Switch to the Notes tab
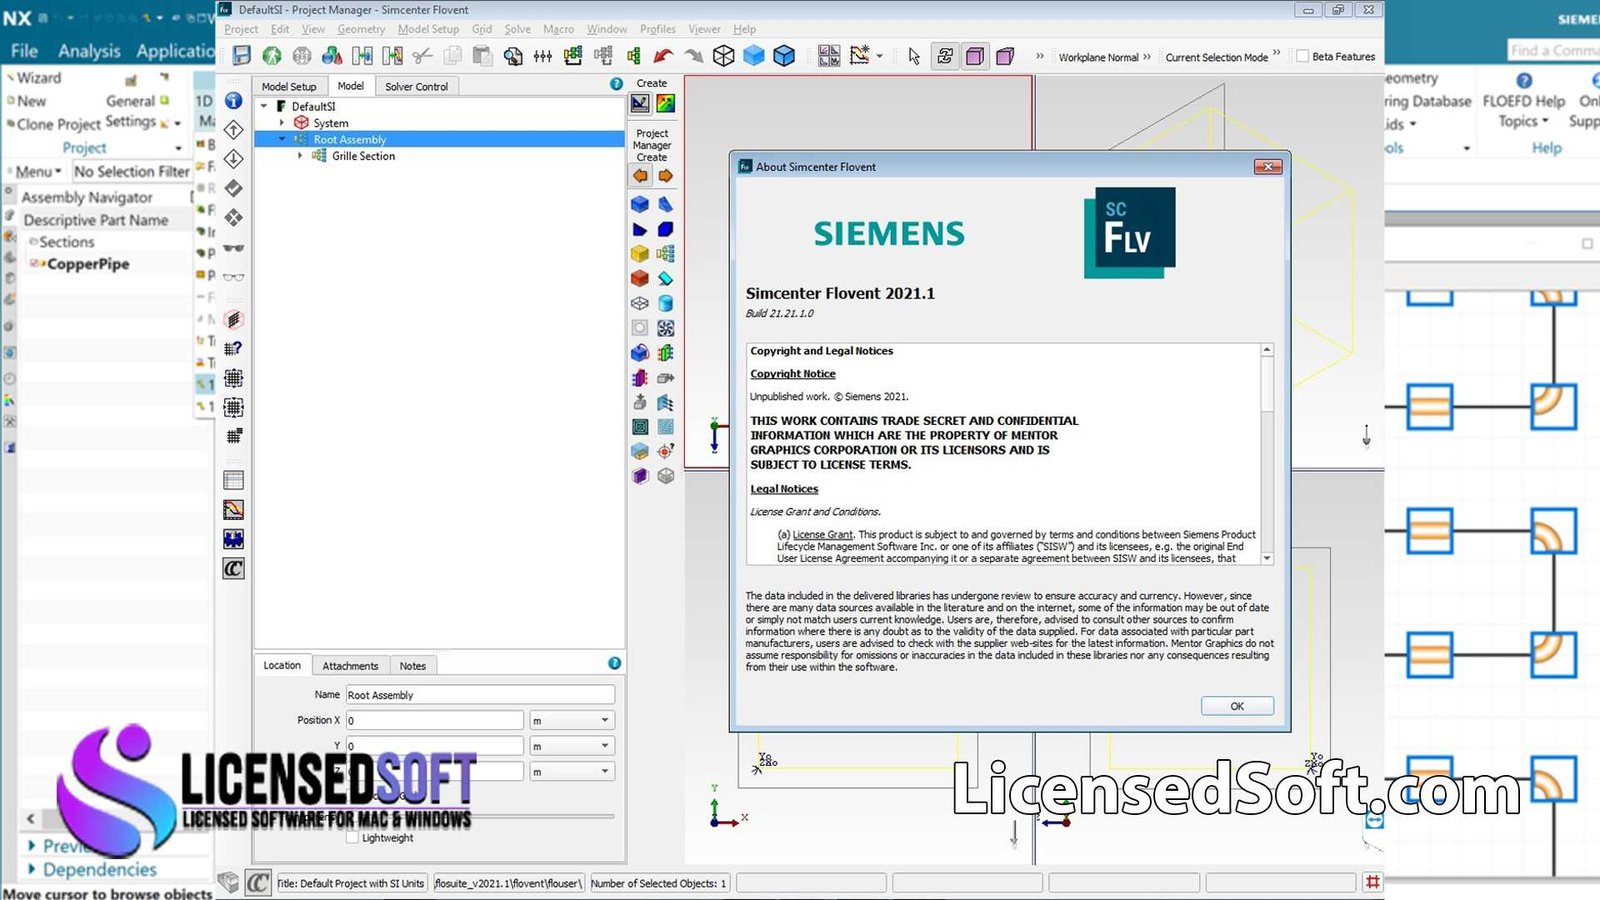This screenshot has width=1600, height=900. (413, 666)
